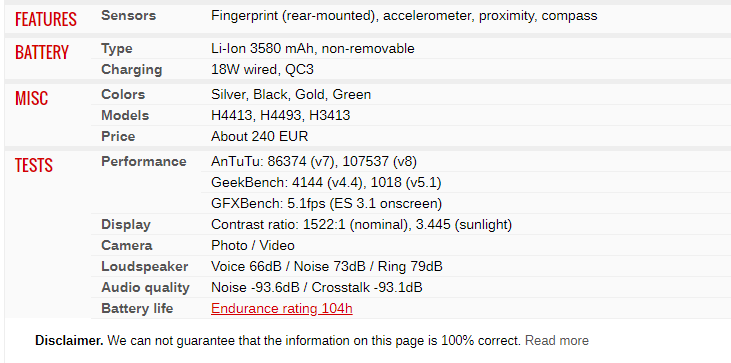Open the Charging spec label
Image resolution: width=731 pixels, height=363 pixels.
click(x=132, y=69)
